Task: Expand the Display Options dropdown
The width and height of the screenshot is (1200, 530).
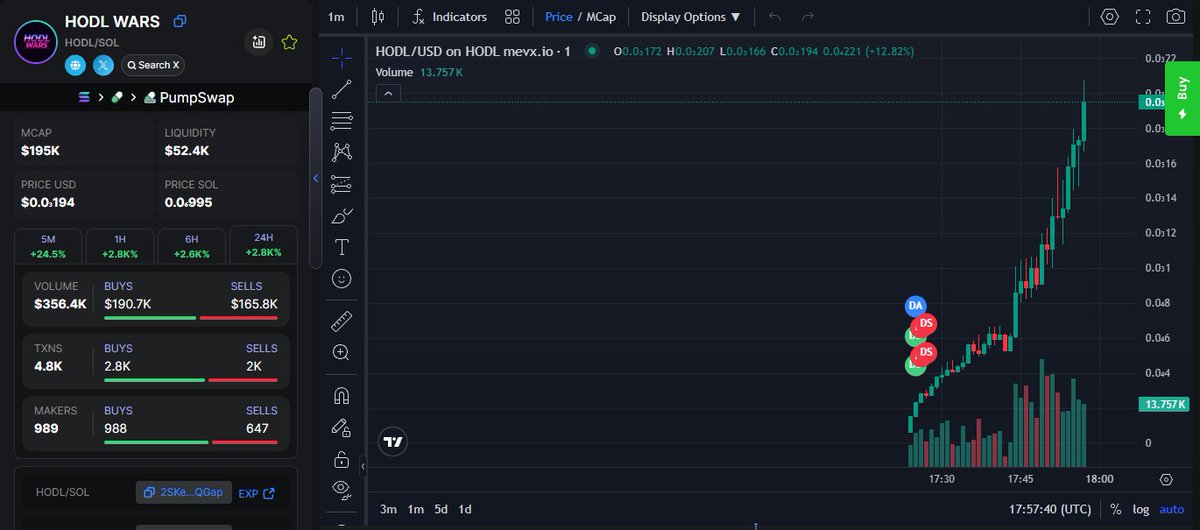Action: pos(691,17)
